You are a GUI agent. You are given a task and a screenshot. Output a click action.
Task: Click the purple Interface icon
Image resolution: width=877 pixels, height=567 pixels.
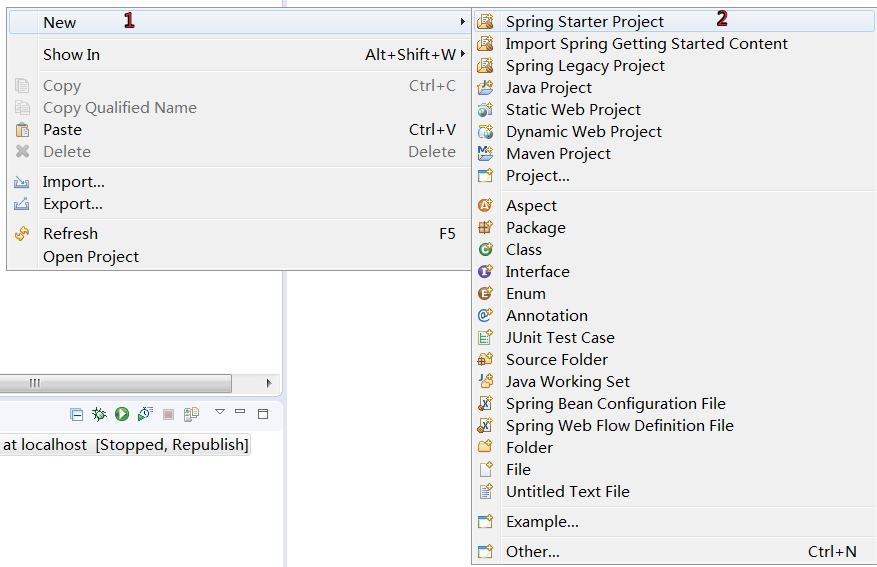pyautogui.click(x=485, y=271)
